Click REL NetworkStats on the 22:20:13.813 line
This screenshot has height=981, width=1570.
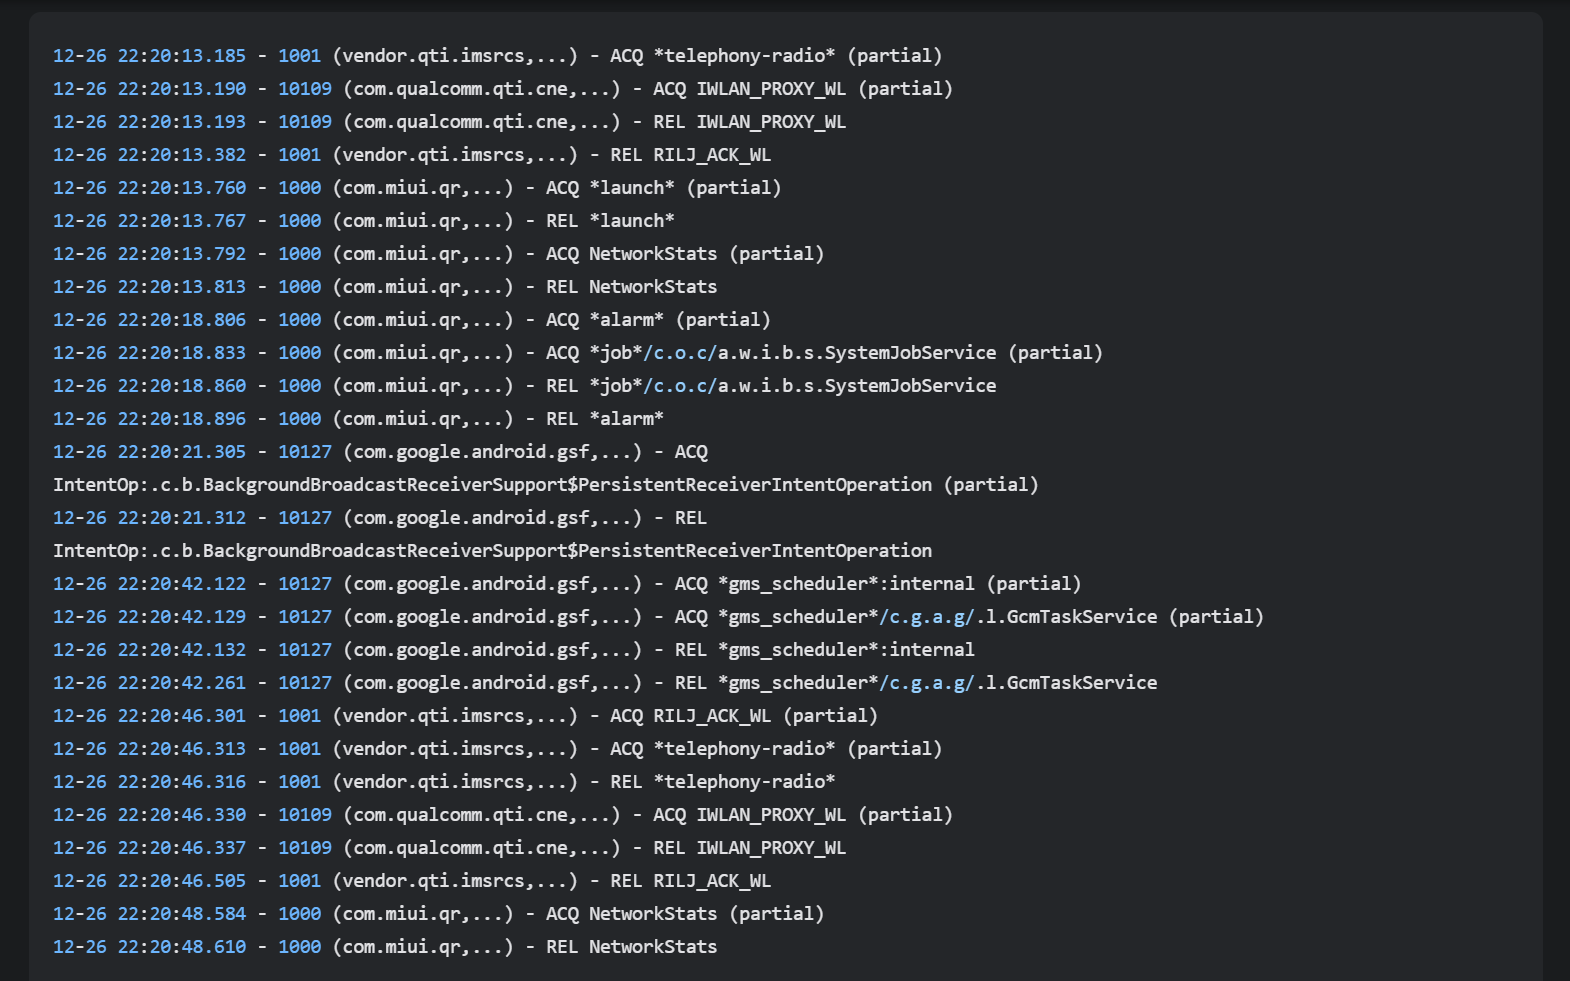point(631,287)
